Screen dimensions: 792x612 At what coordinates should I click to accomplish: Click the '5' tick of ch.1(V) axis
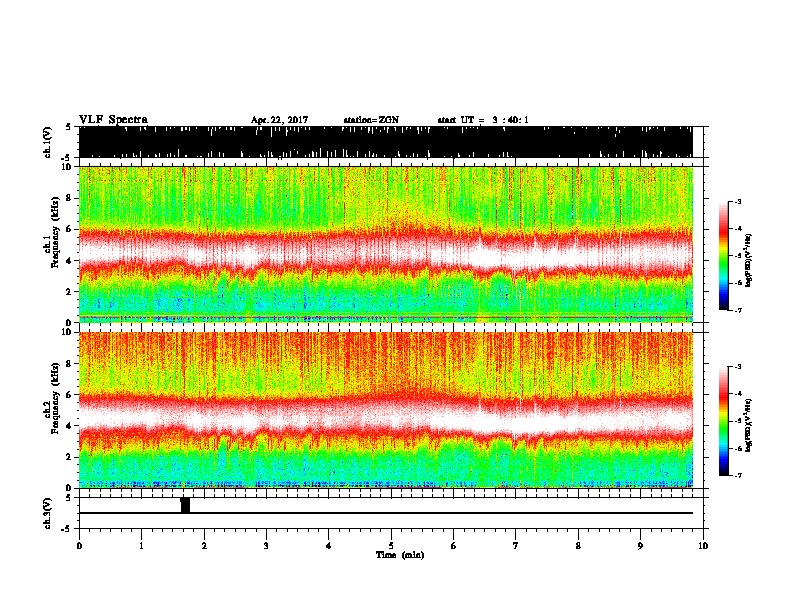[68, 127]
